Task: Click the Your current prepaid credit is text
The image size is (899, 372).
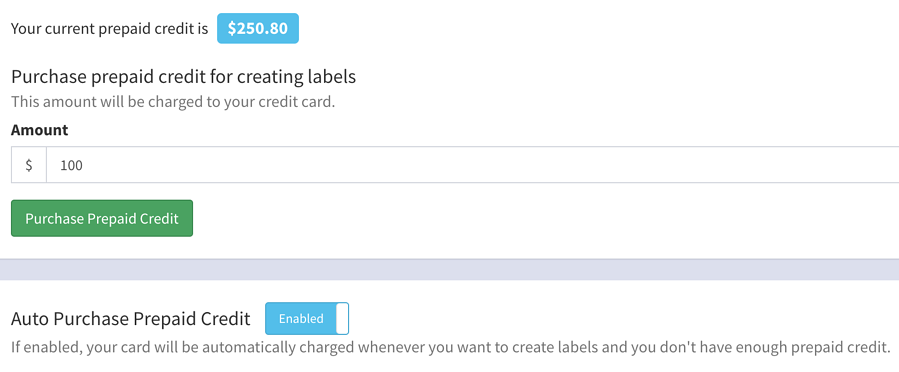Action: click(110, 29)
